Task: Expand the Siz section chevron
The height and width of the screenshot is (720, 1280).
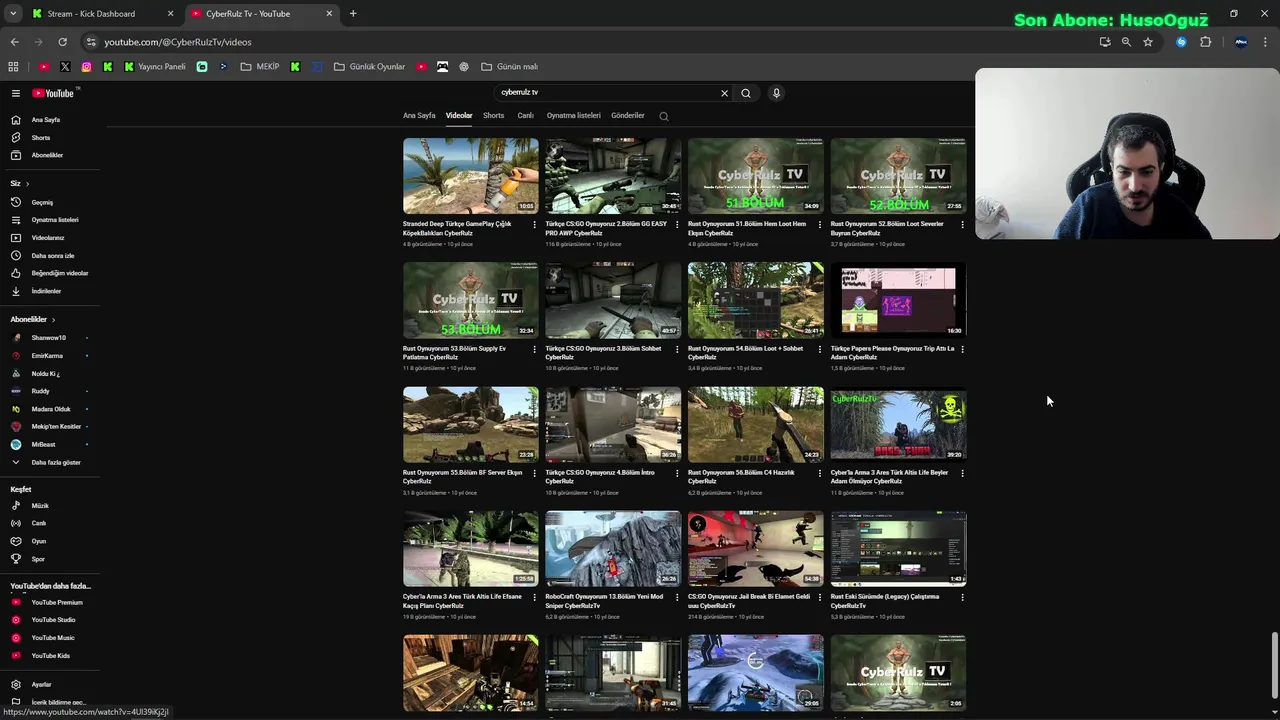Action: (27, 184)
